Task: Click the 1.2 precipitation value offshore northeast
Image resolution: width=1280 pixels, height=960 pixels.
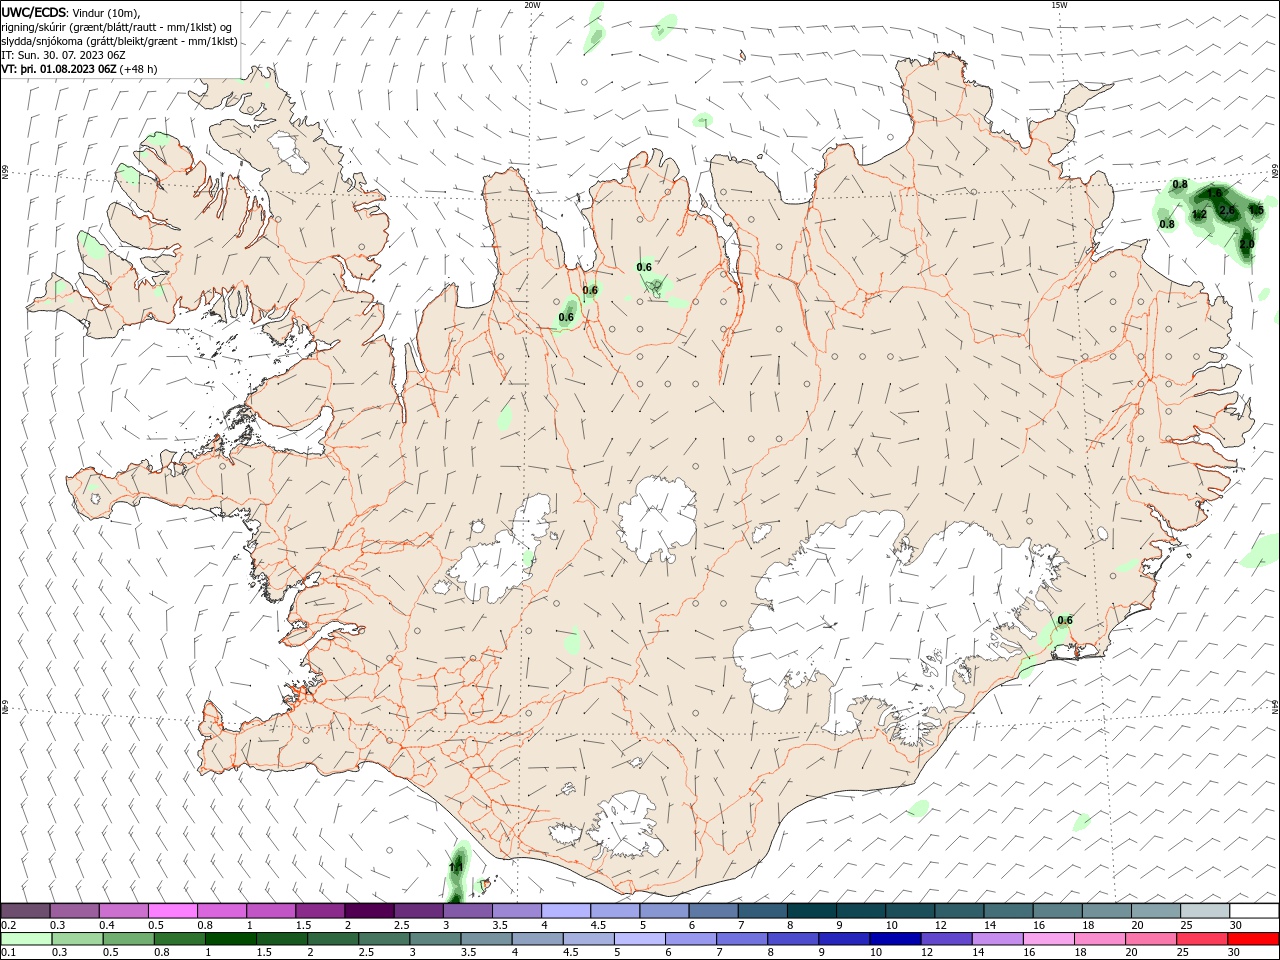Action: 1200,214
